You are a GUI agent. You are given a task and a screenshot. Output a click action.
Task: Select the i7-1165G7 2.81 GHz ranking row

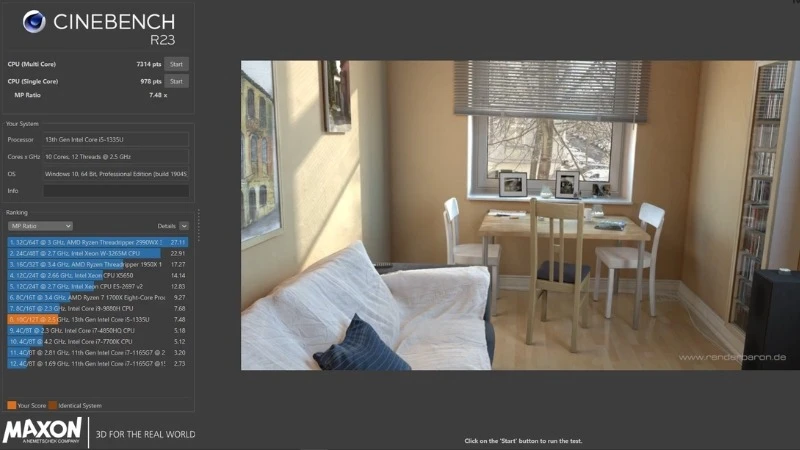[x=97, y=353]
